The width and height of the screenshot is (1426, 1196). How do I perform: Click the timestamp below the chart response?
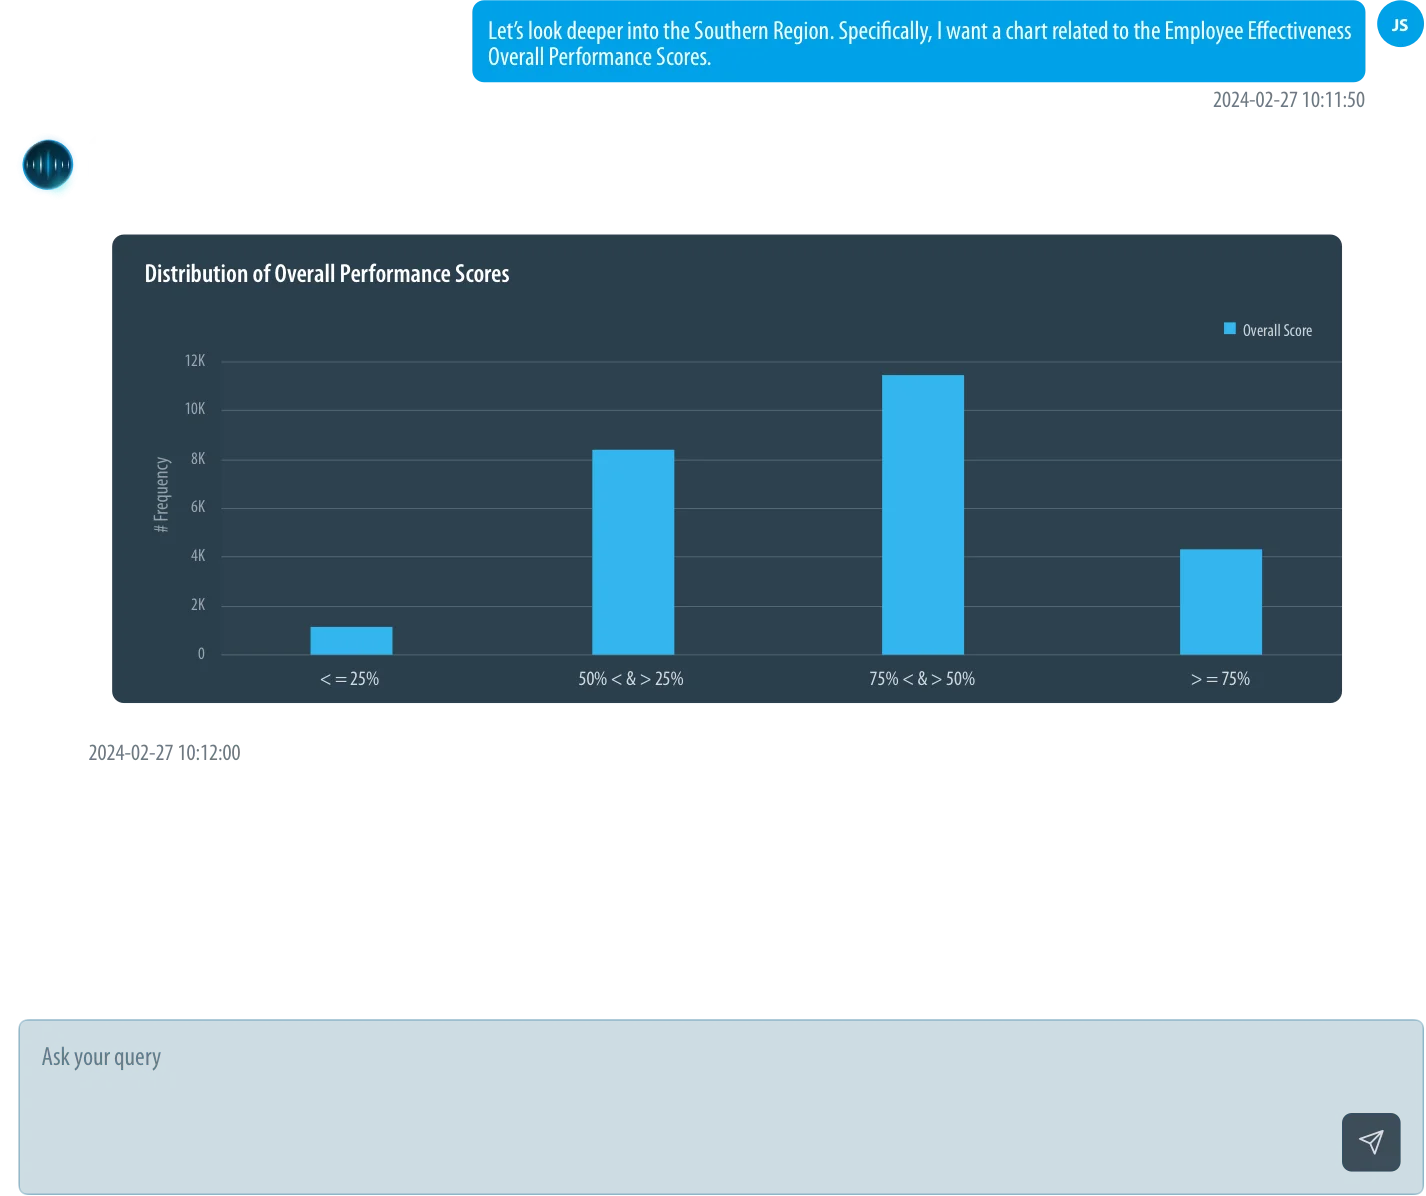coord(164,755)
